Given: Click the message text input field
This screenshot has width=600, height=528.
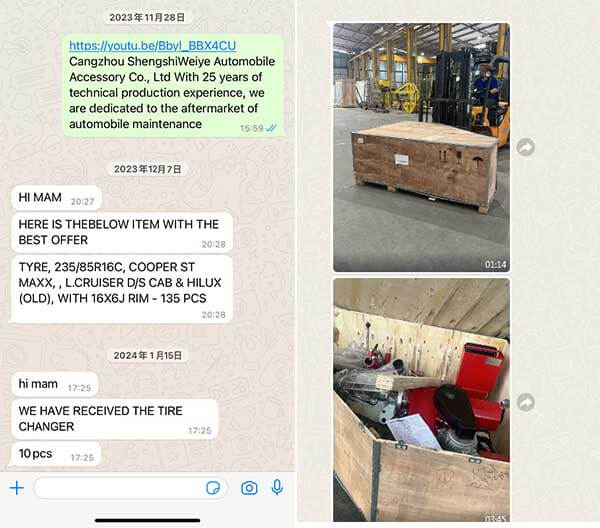Looking at the screenshot, I should click(131, 488).
